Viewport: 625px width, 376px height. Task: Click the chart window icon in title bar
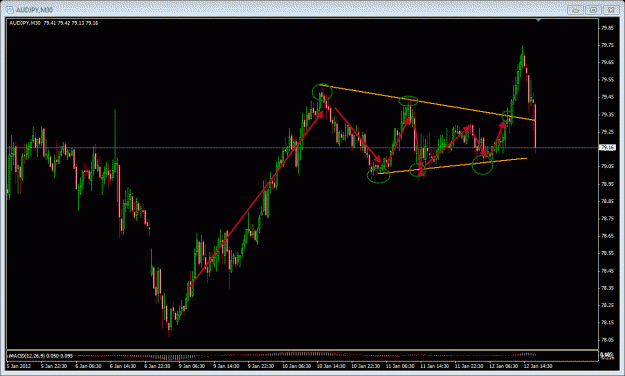(x=10, y=10)
